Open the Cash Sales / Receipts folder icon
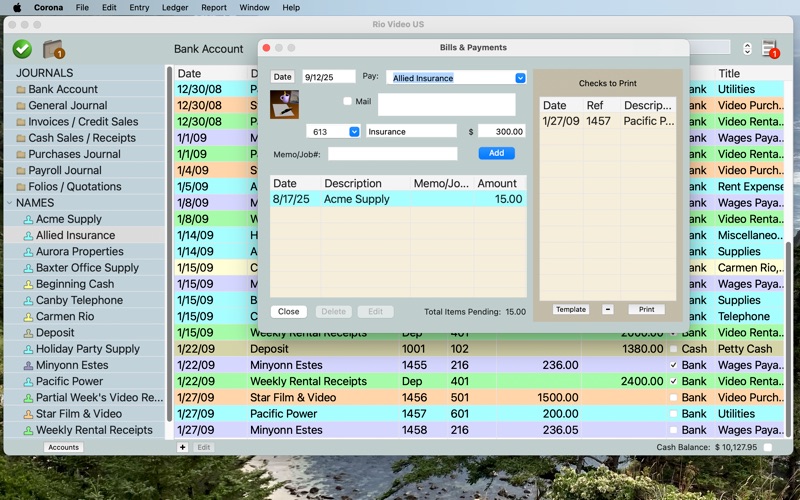The width and height of the screenshot is (800, 500). [x=21, y=138]
